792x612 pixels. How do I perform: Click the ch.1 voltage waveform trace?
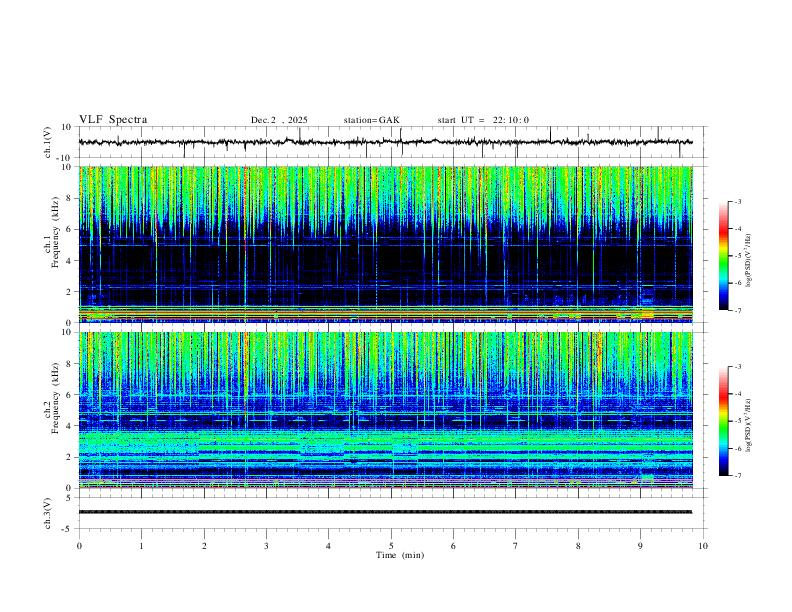pyautogui.click(x=385, y=142)
